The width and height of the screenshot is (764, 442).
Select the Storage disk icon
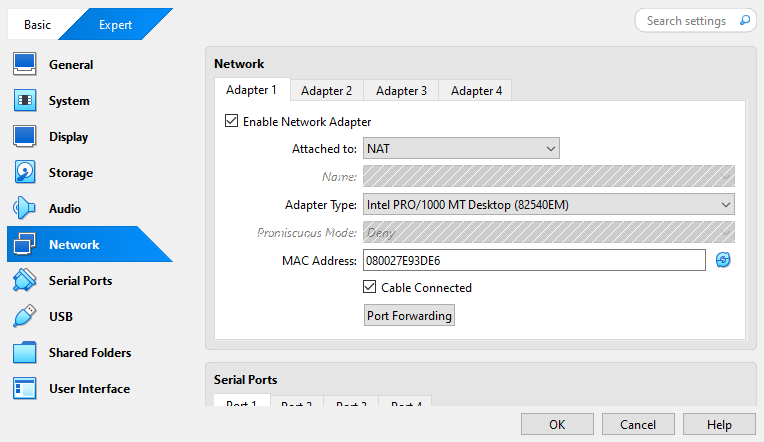(x=25, y=173)
